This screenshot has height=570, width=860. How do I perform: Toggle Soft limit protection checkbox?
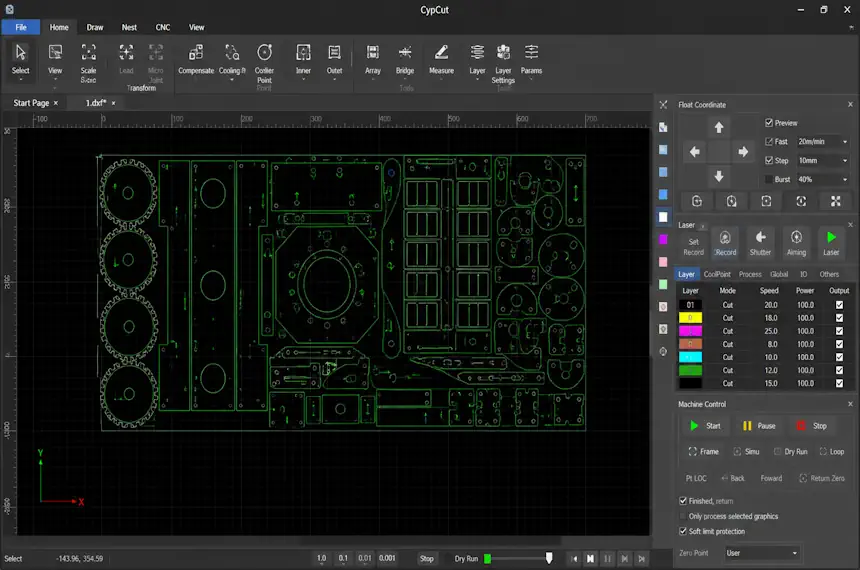pos(683,531)
